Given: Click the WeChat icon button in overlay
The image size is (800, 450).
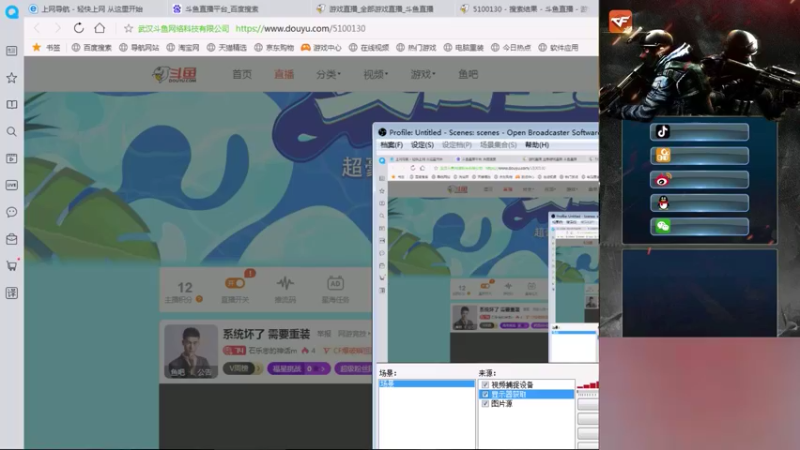Looking at the screenshot, I should pyautogui.click(x=699, y=226).
